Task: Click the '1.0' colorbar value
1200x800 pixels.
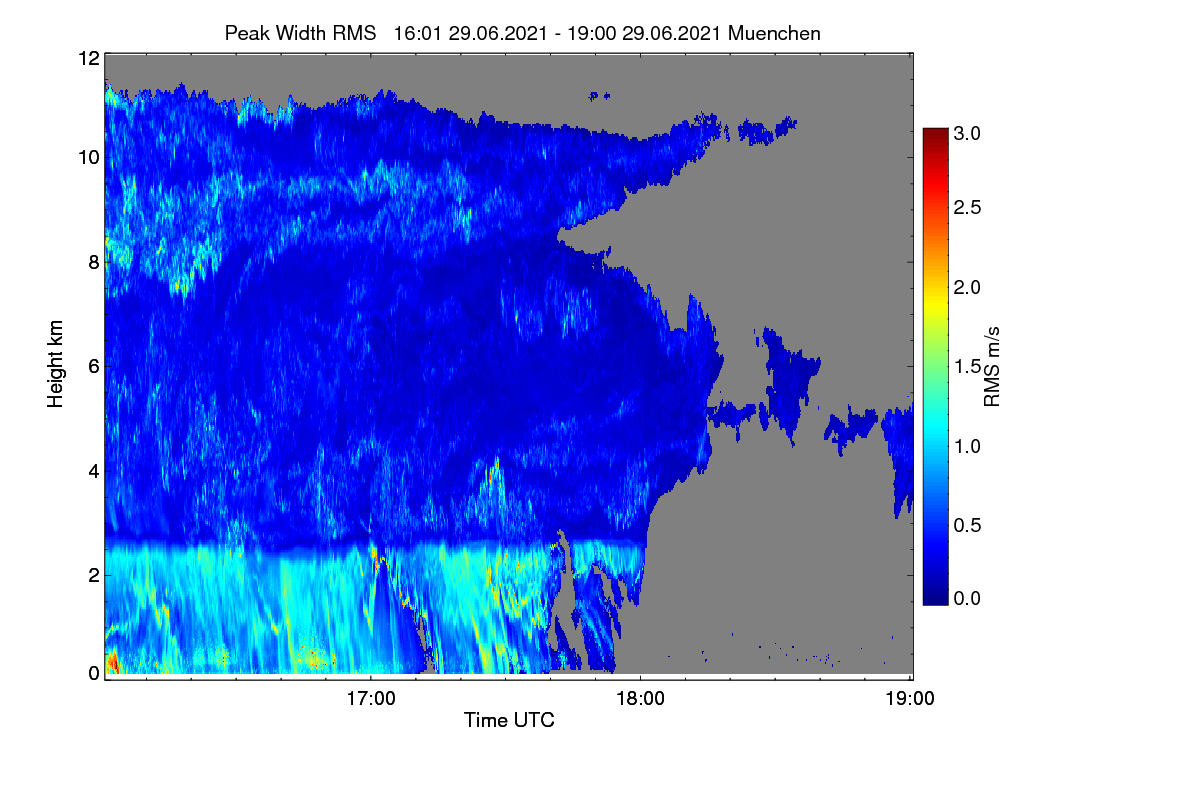Action: point(969,446)
